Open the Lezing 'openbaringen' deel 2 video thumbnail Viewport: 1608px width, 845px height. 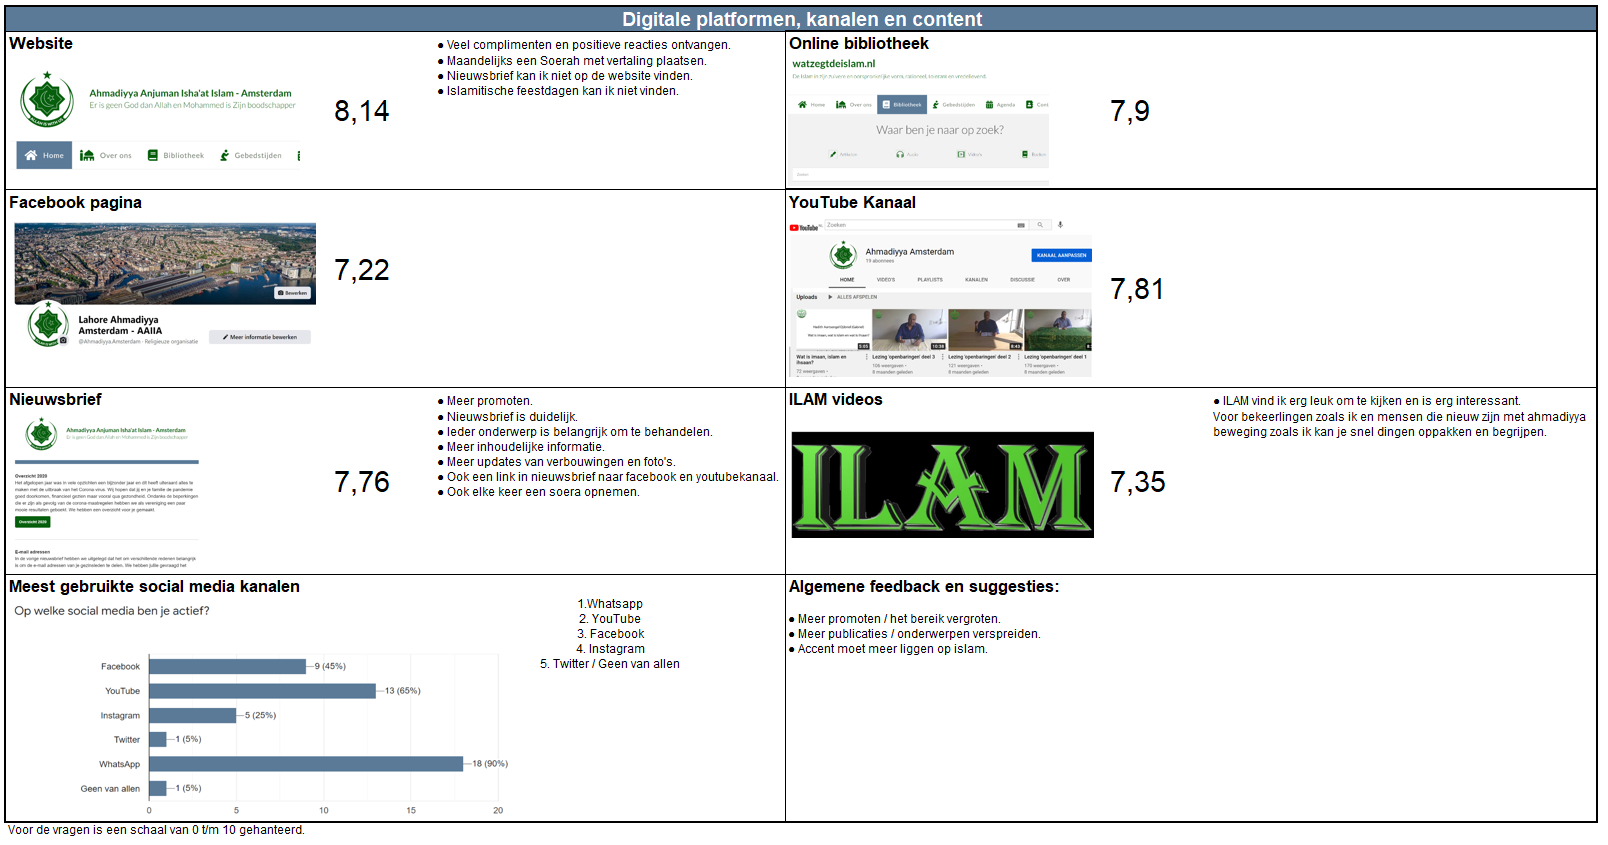985,330
